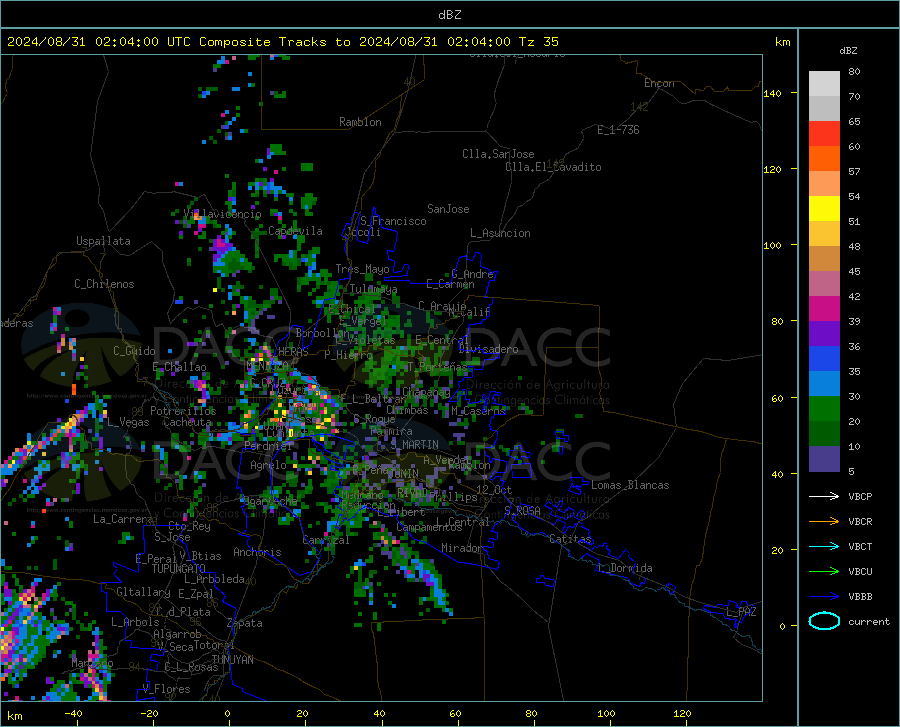Click the 0 km tick on horizontal axis

(x=228, y=714)
